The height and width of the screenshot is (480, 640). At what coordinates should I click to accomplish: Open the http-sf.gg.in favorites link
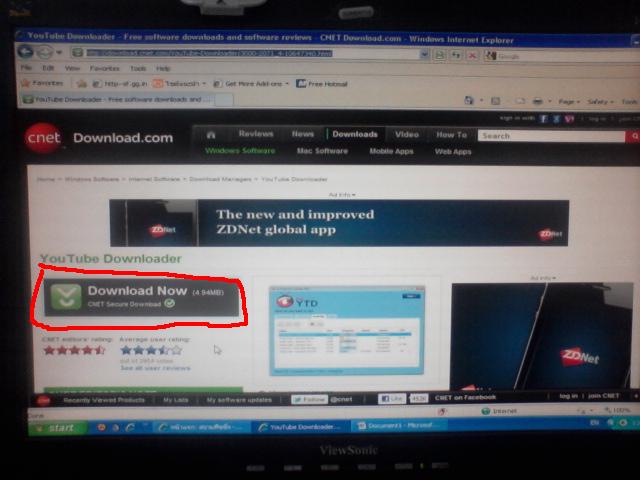coord(120,84)
